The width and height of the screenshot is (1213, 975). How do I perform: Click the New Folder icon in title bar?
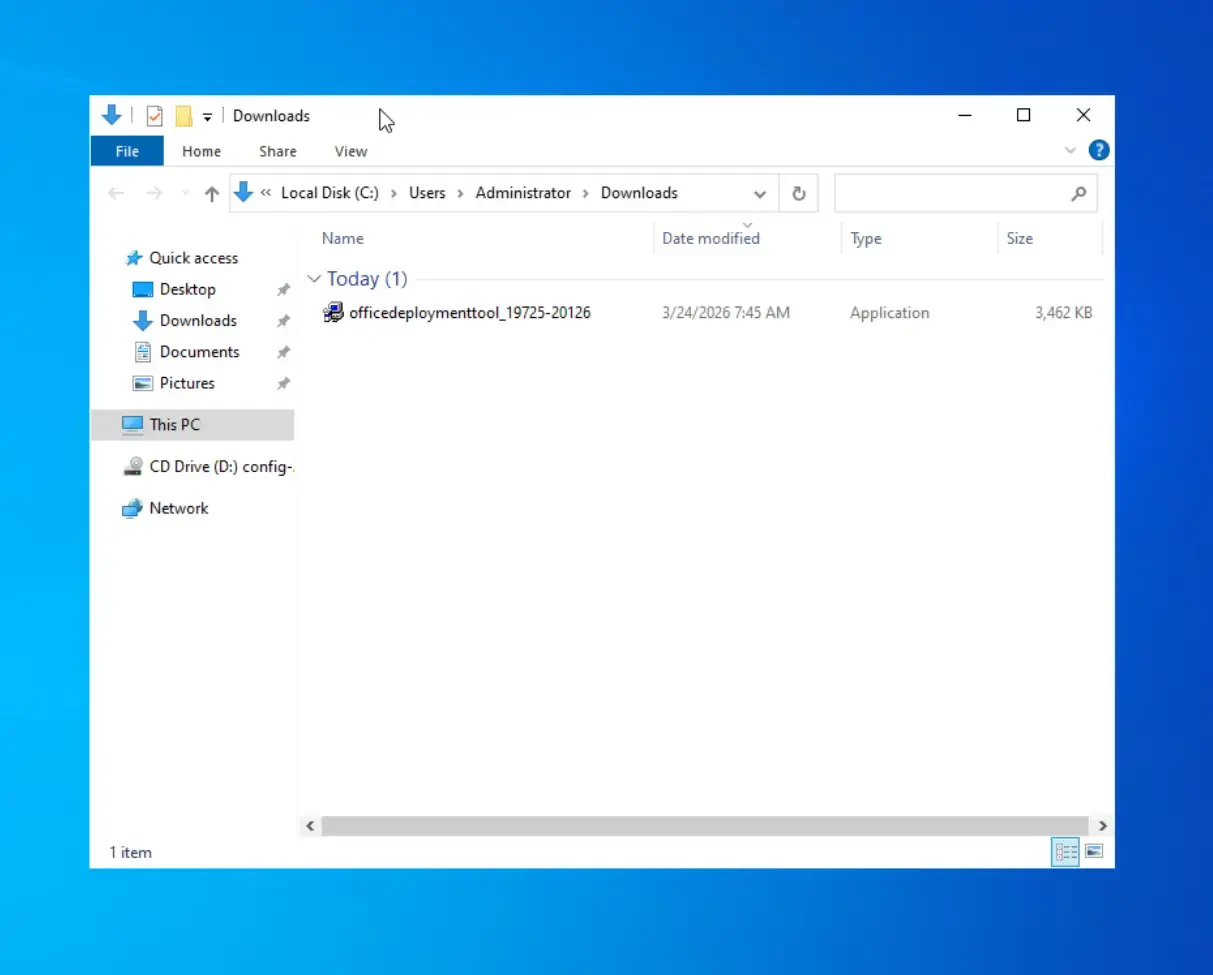tap(183, 116)
